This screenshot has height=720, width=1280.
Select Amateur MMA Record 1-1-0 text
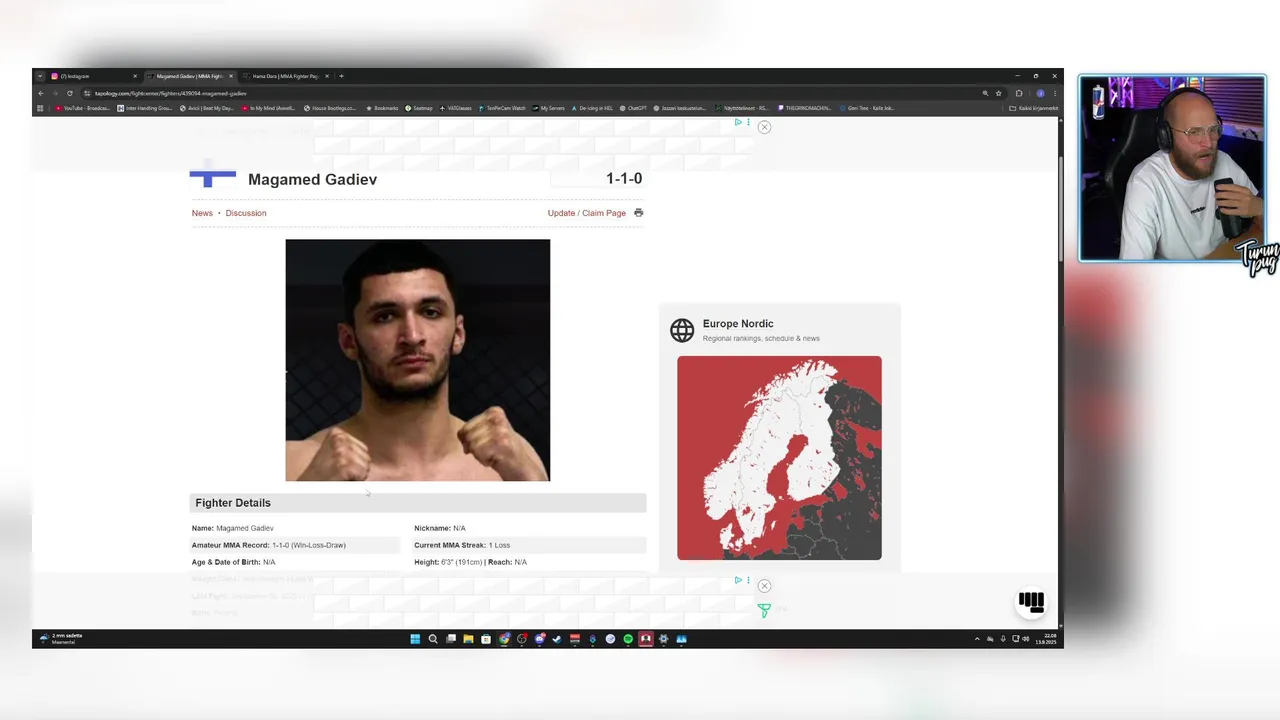point(269,545)
